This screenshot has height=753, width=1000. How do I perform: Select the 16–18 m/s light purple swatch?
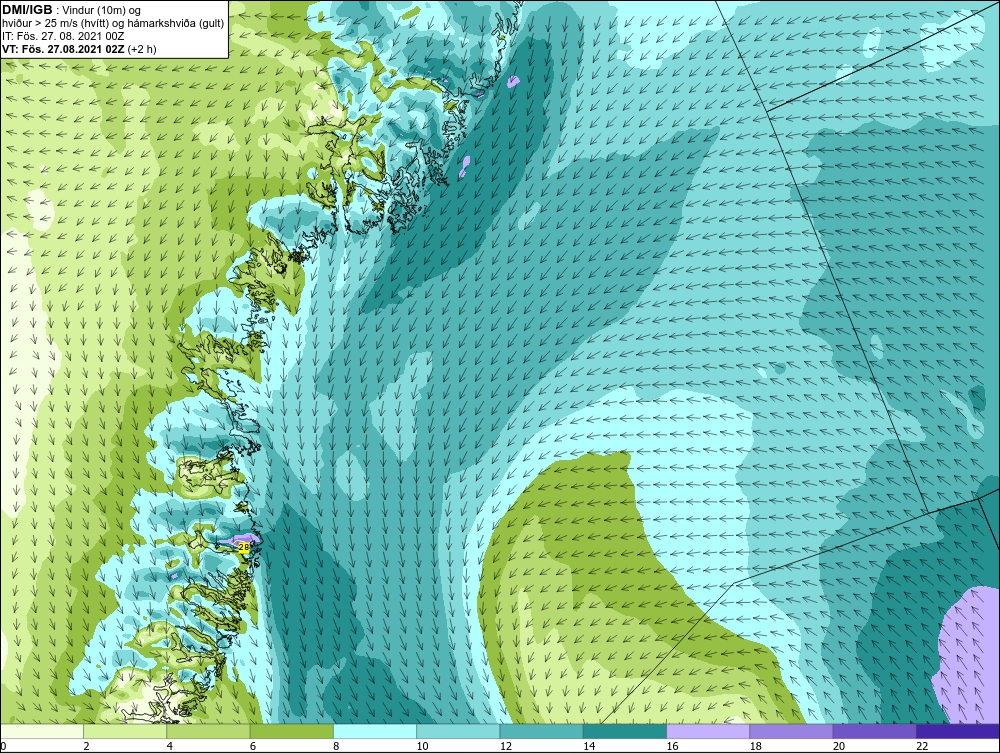point(708,731)
